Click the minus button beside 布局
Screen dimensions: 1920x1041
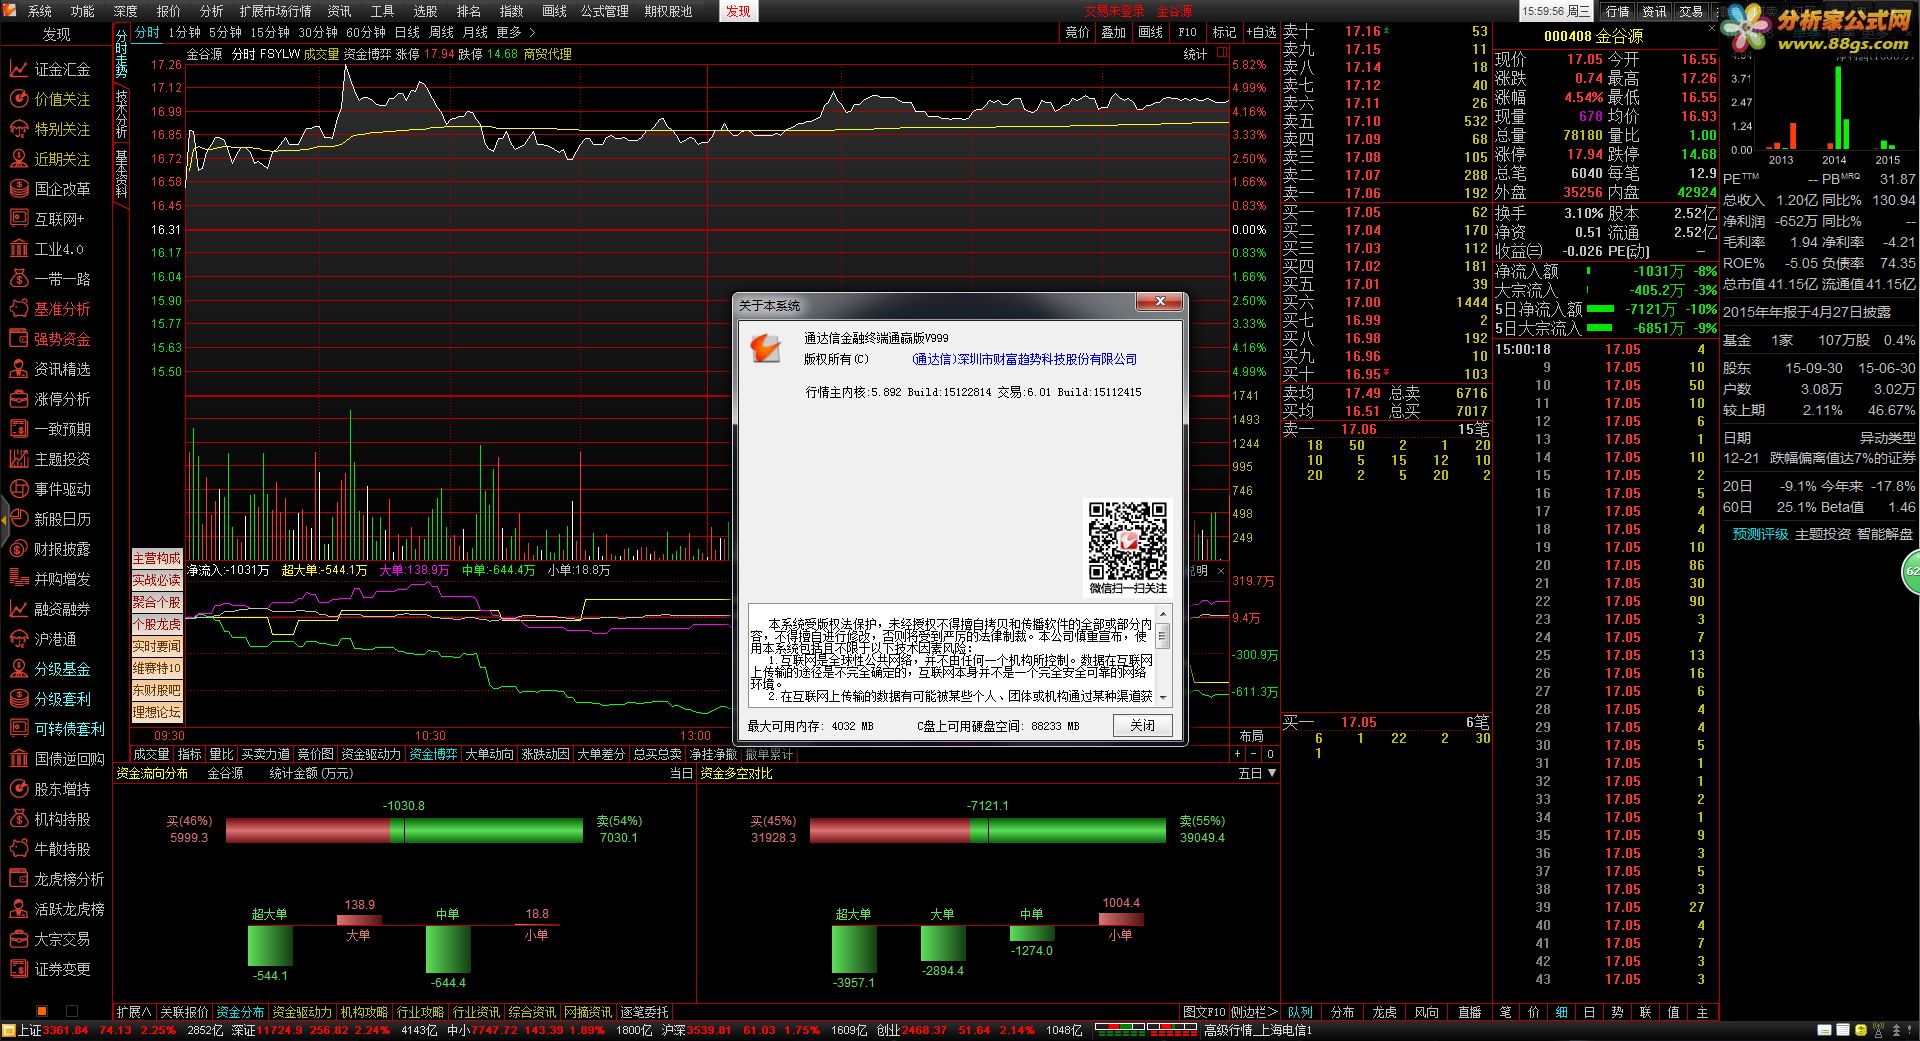tap(1254, 754)
